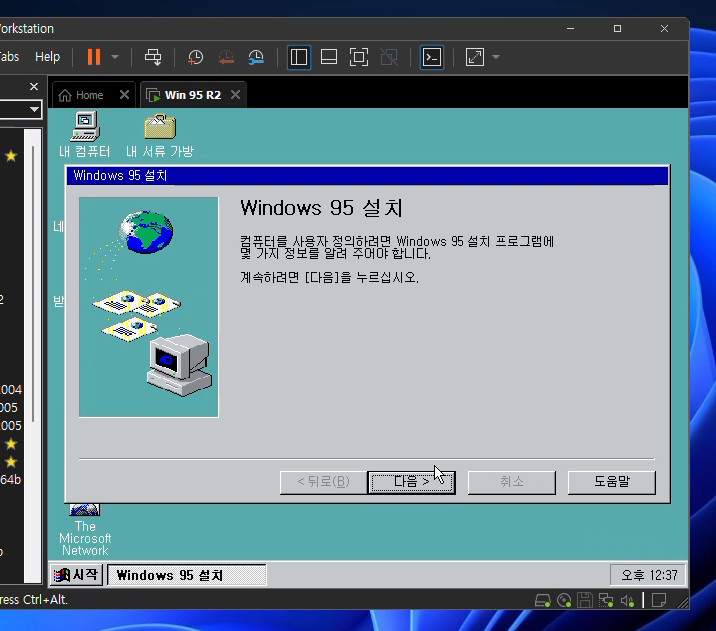716x631 pixels.
Task: Open the Help menu
Action: click(x=47, y=57)
